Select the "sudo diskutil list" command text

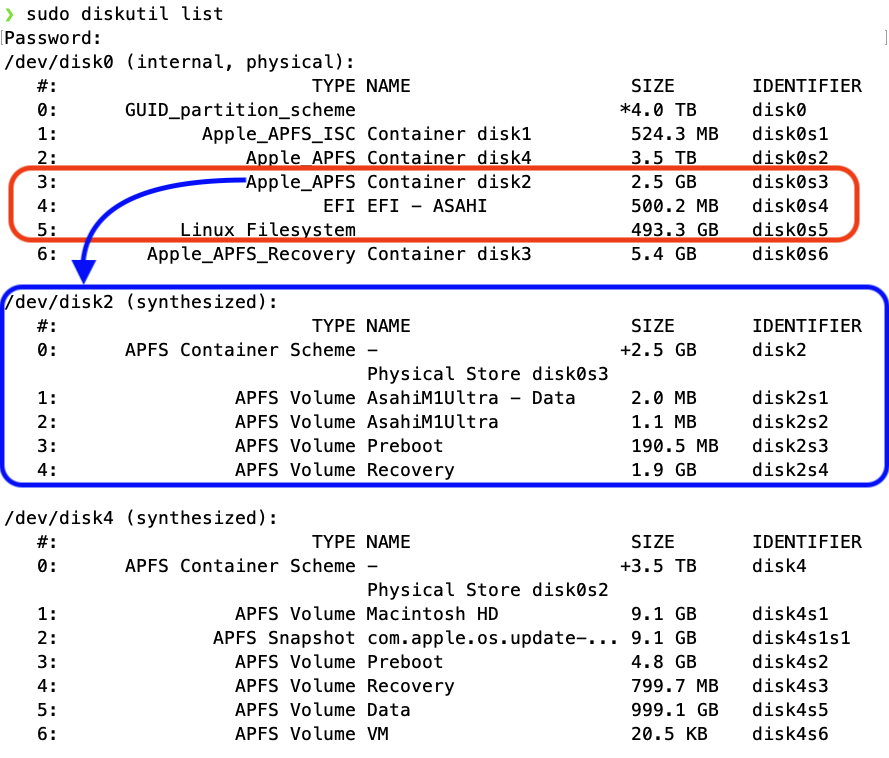point(126,14)
